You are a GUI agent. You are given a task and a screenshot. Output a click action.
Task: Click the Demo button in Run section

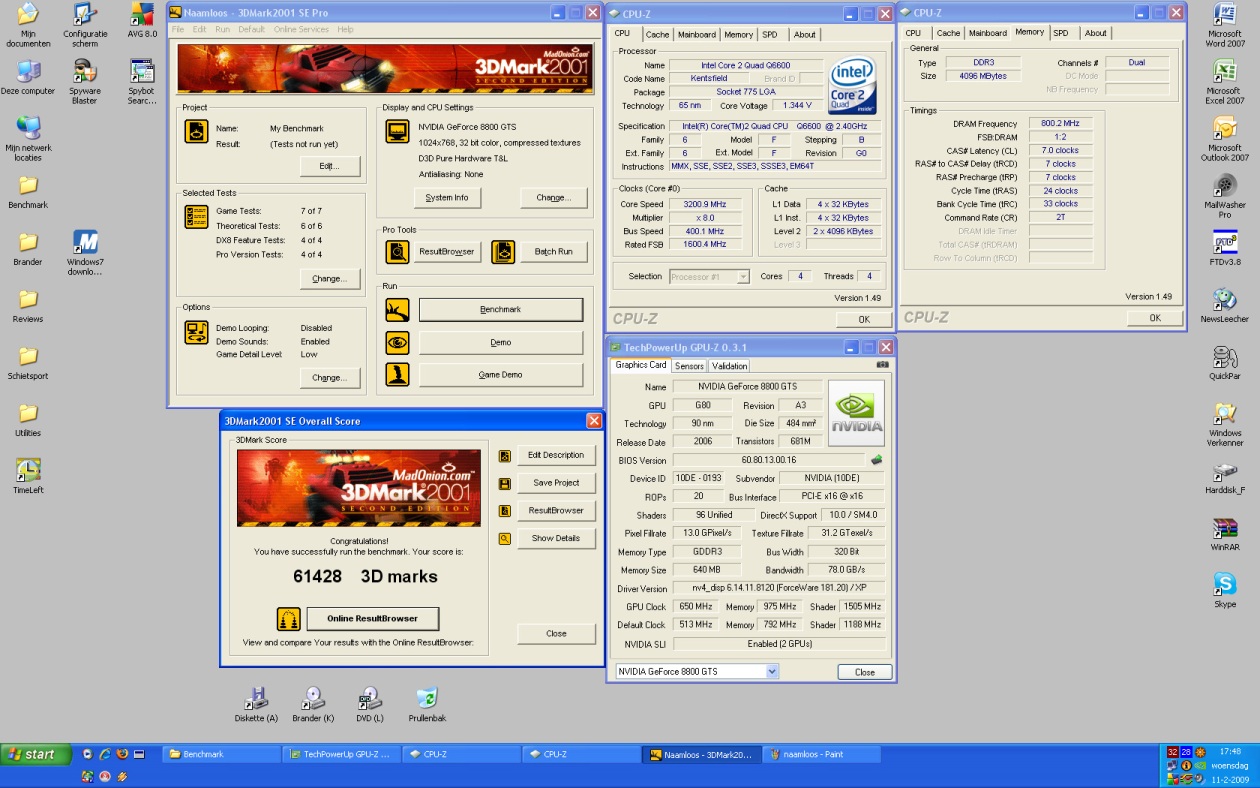[x=501, y=343]
